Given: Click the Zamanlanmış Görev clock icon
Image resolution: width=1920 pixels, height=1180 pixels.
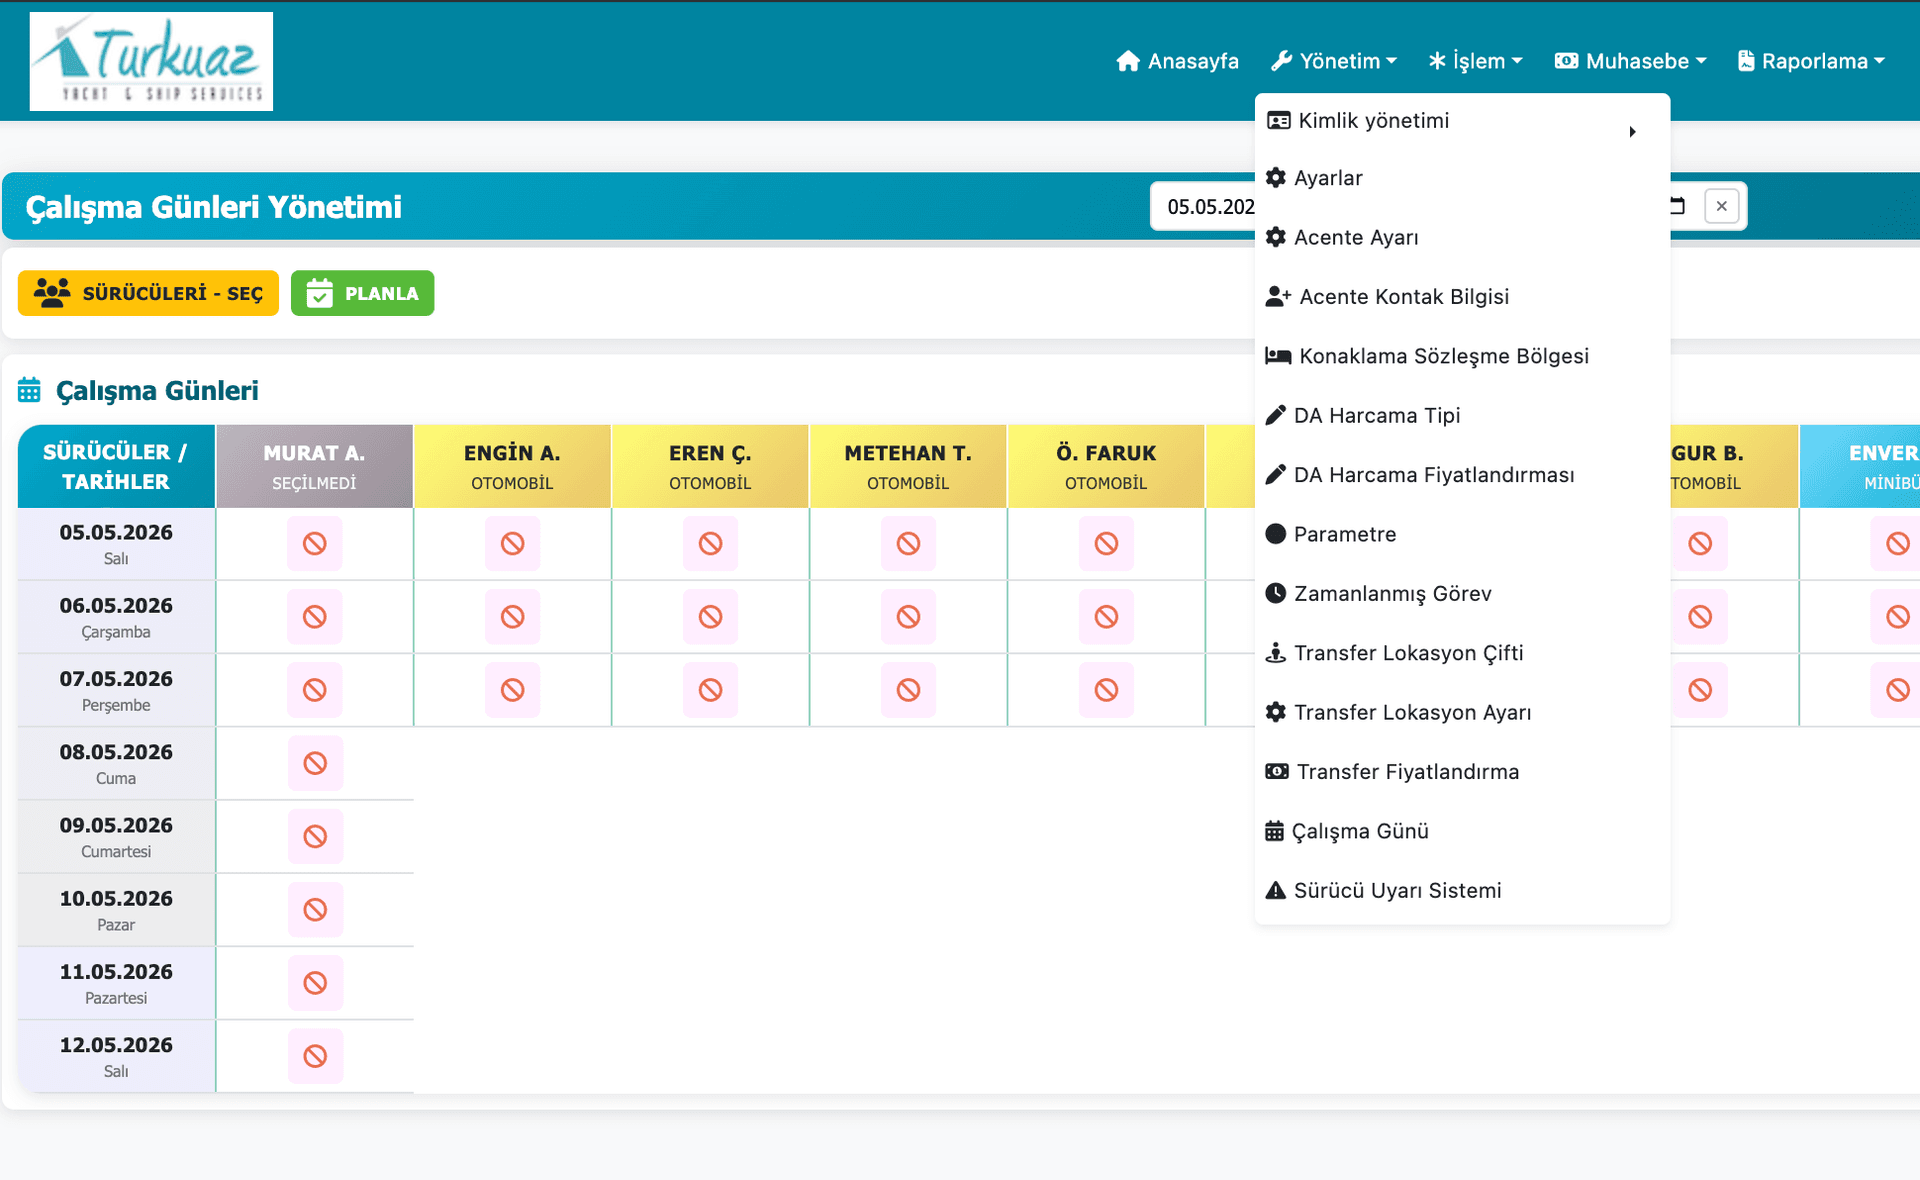Looking at the screenshot, I should point(1275,593).
